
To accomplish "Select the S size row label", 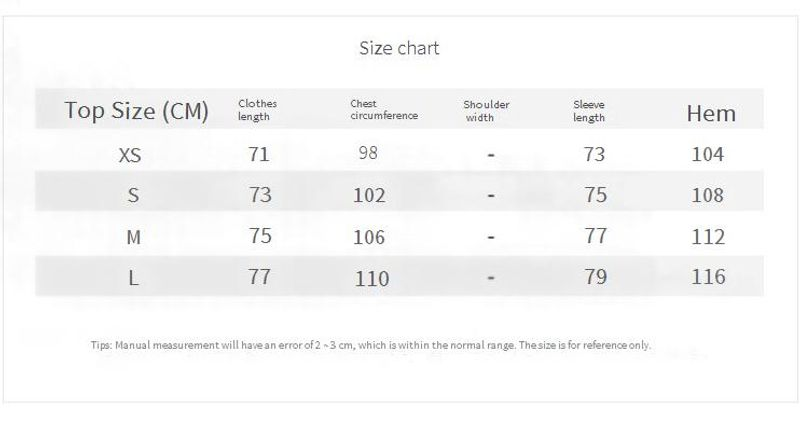I will pos(132,195).
